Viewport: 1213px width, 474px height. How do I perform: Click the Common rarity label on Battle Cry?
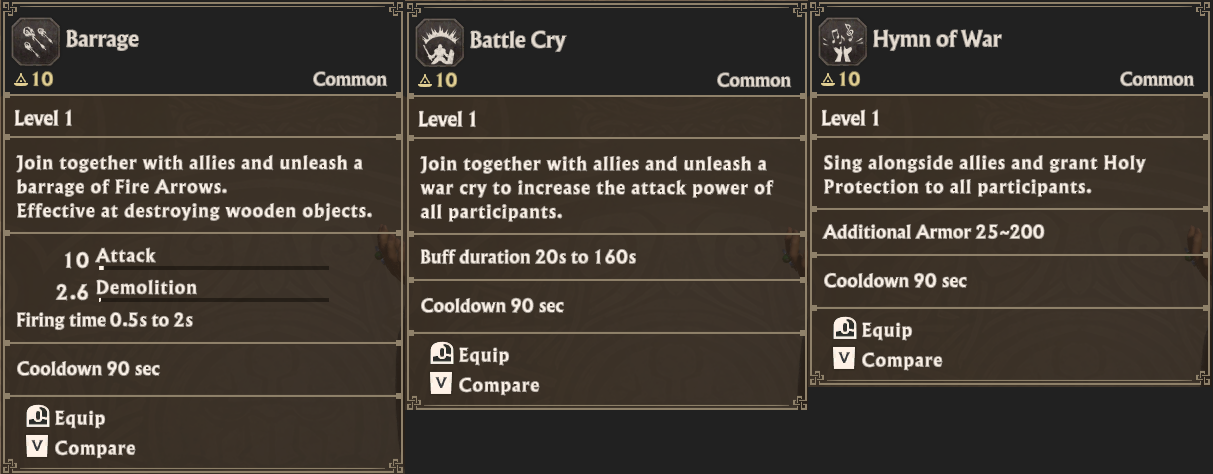tap(753, 80)
